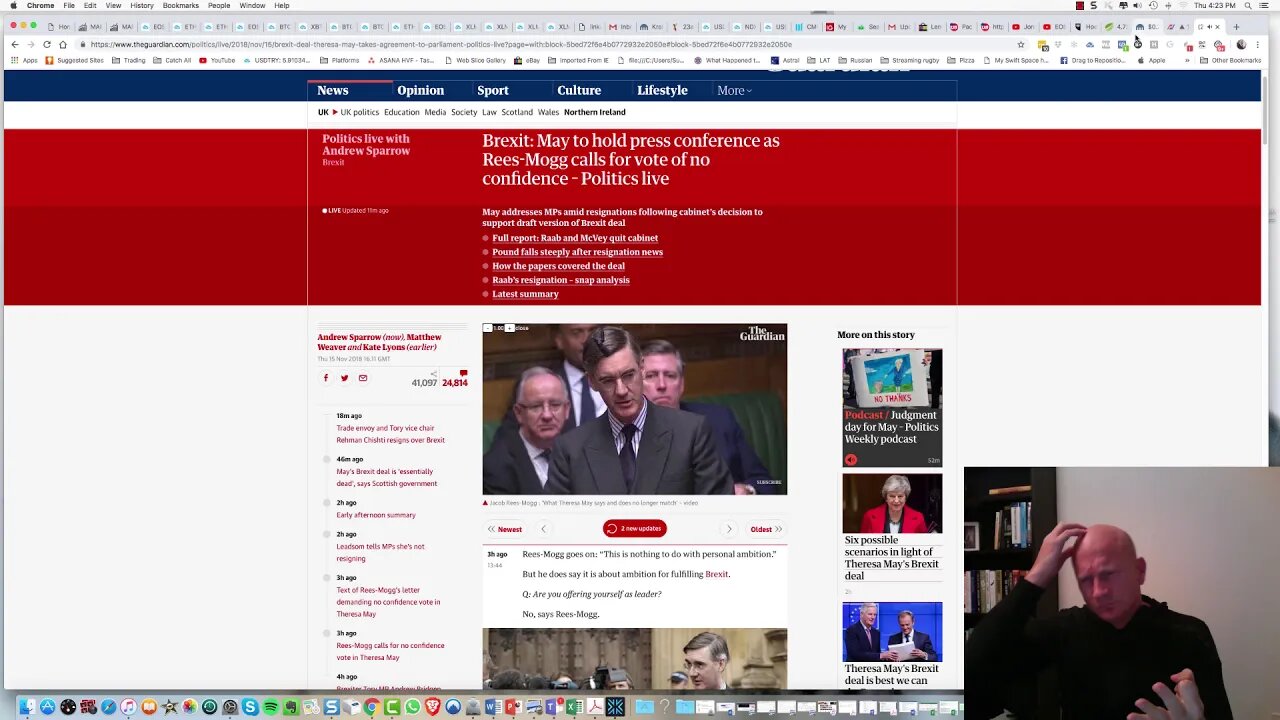Screen dimensions: 1280x720
Task: Open Andrew Sparrow author link
Action: (x=349, y=337)
